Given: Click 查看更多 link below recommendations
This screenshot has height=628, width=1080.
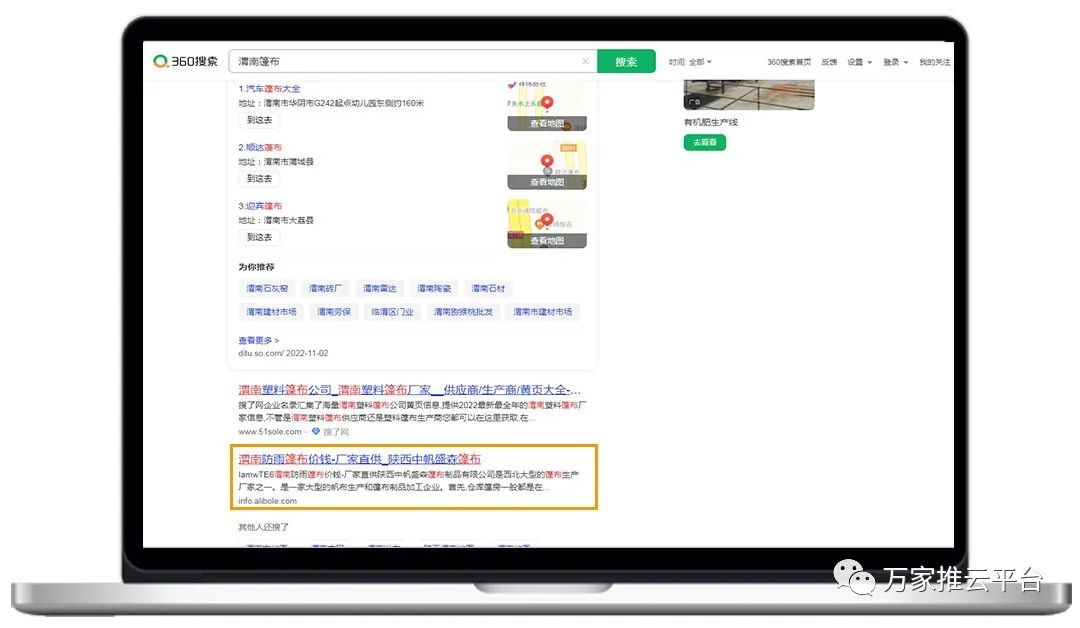Looking at the screenshot, I should (x=258, y=341).
